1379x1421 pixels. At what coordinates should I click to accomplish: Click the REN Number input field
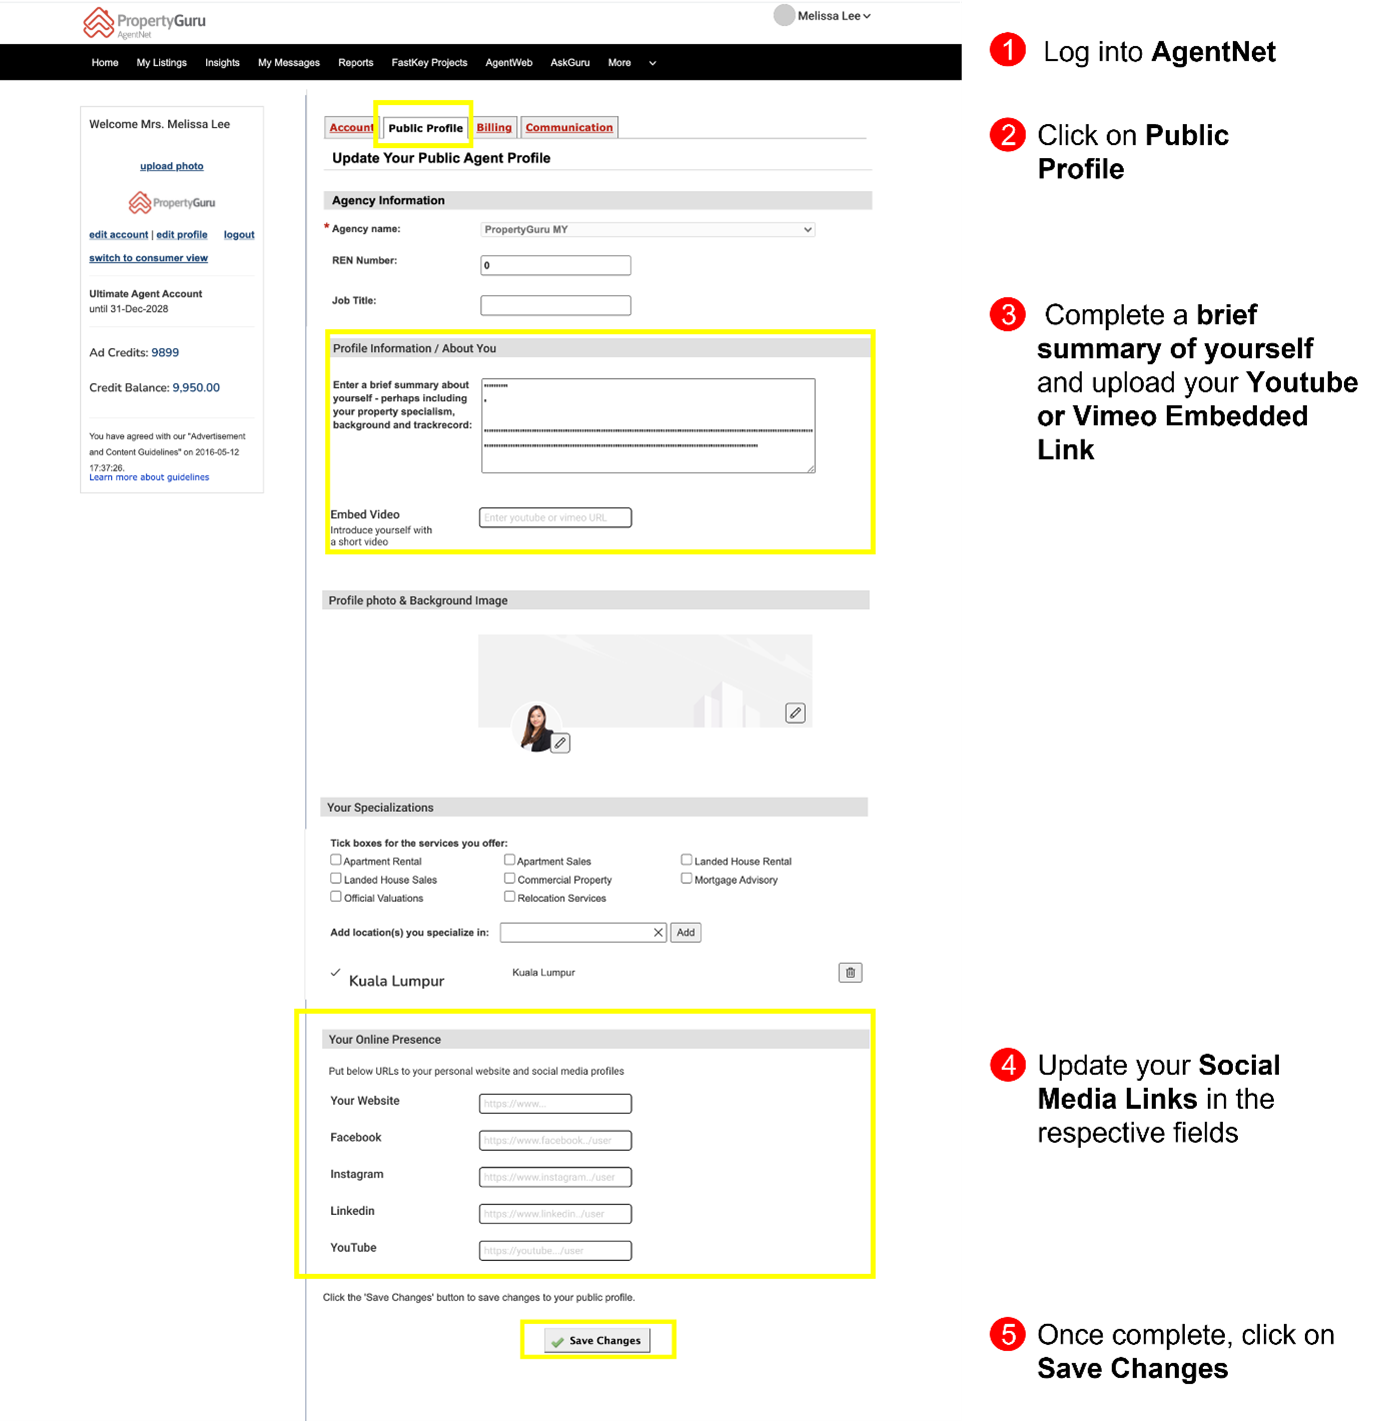[x=556, y=265]
